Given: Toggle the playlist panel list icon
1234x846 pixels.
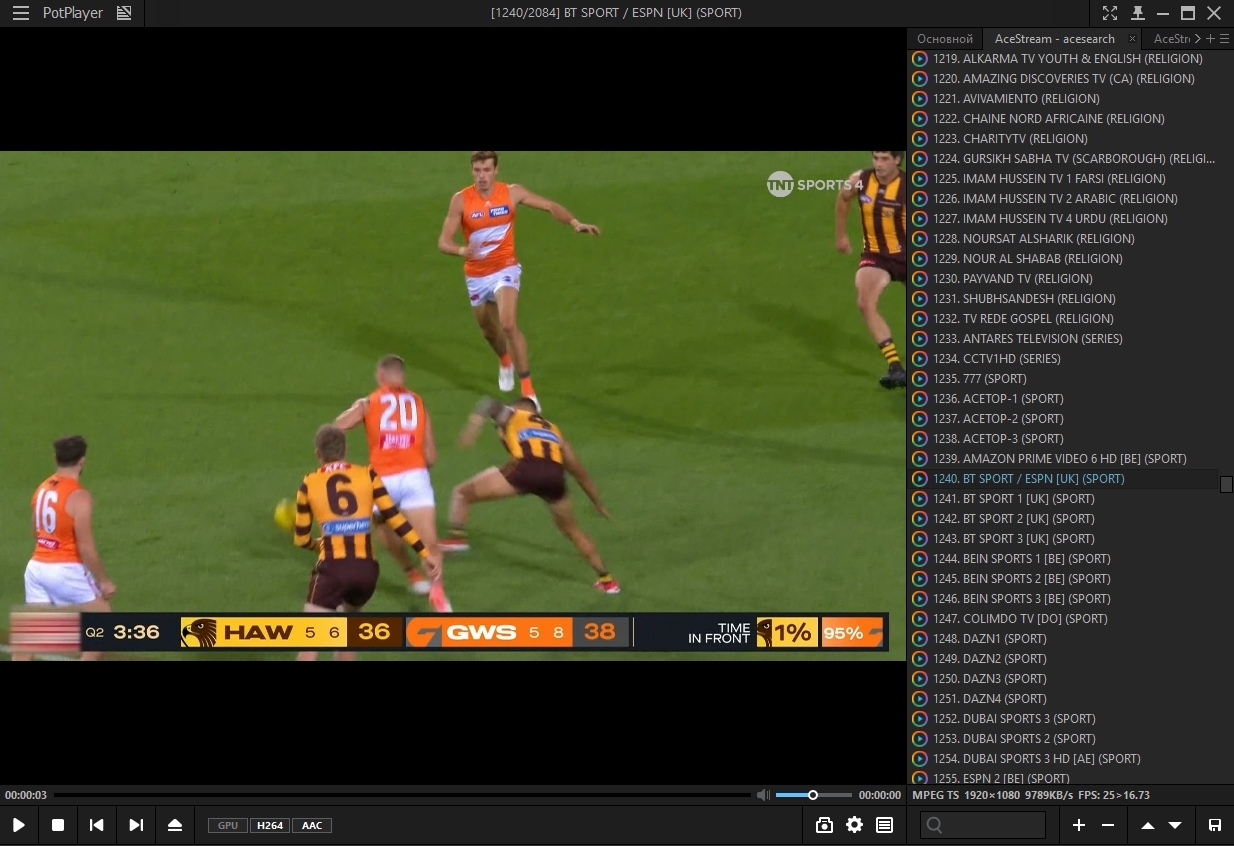Looking at the screenshot, I should click(884, 825).
